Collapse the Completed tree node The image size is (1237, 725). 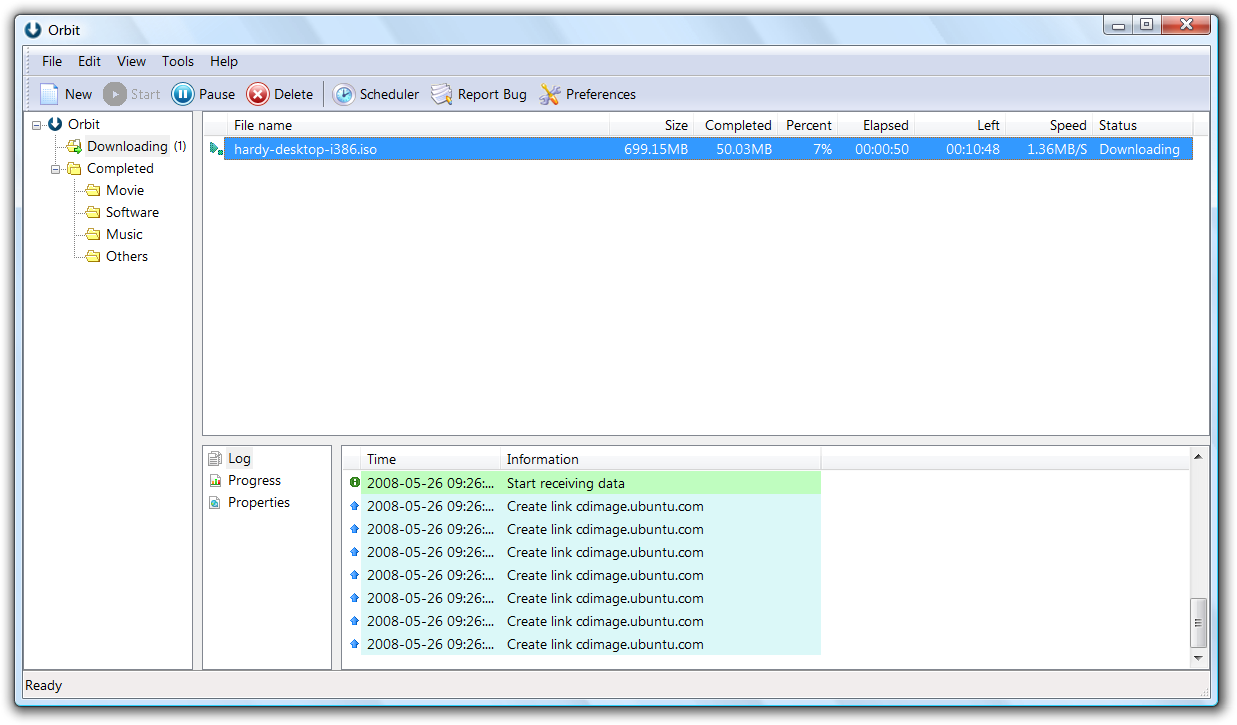tap(56, 169)
